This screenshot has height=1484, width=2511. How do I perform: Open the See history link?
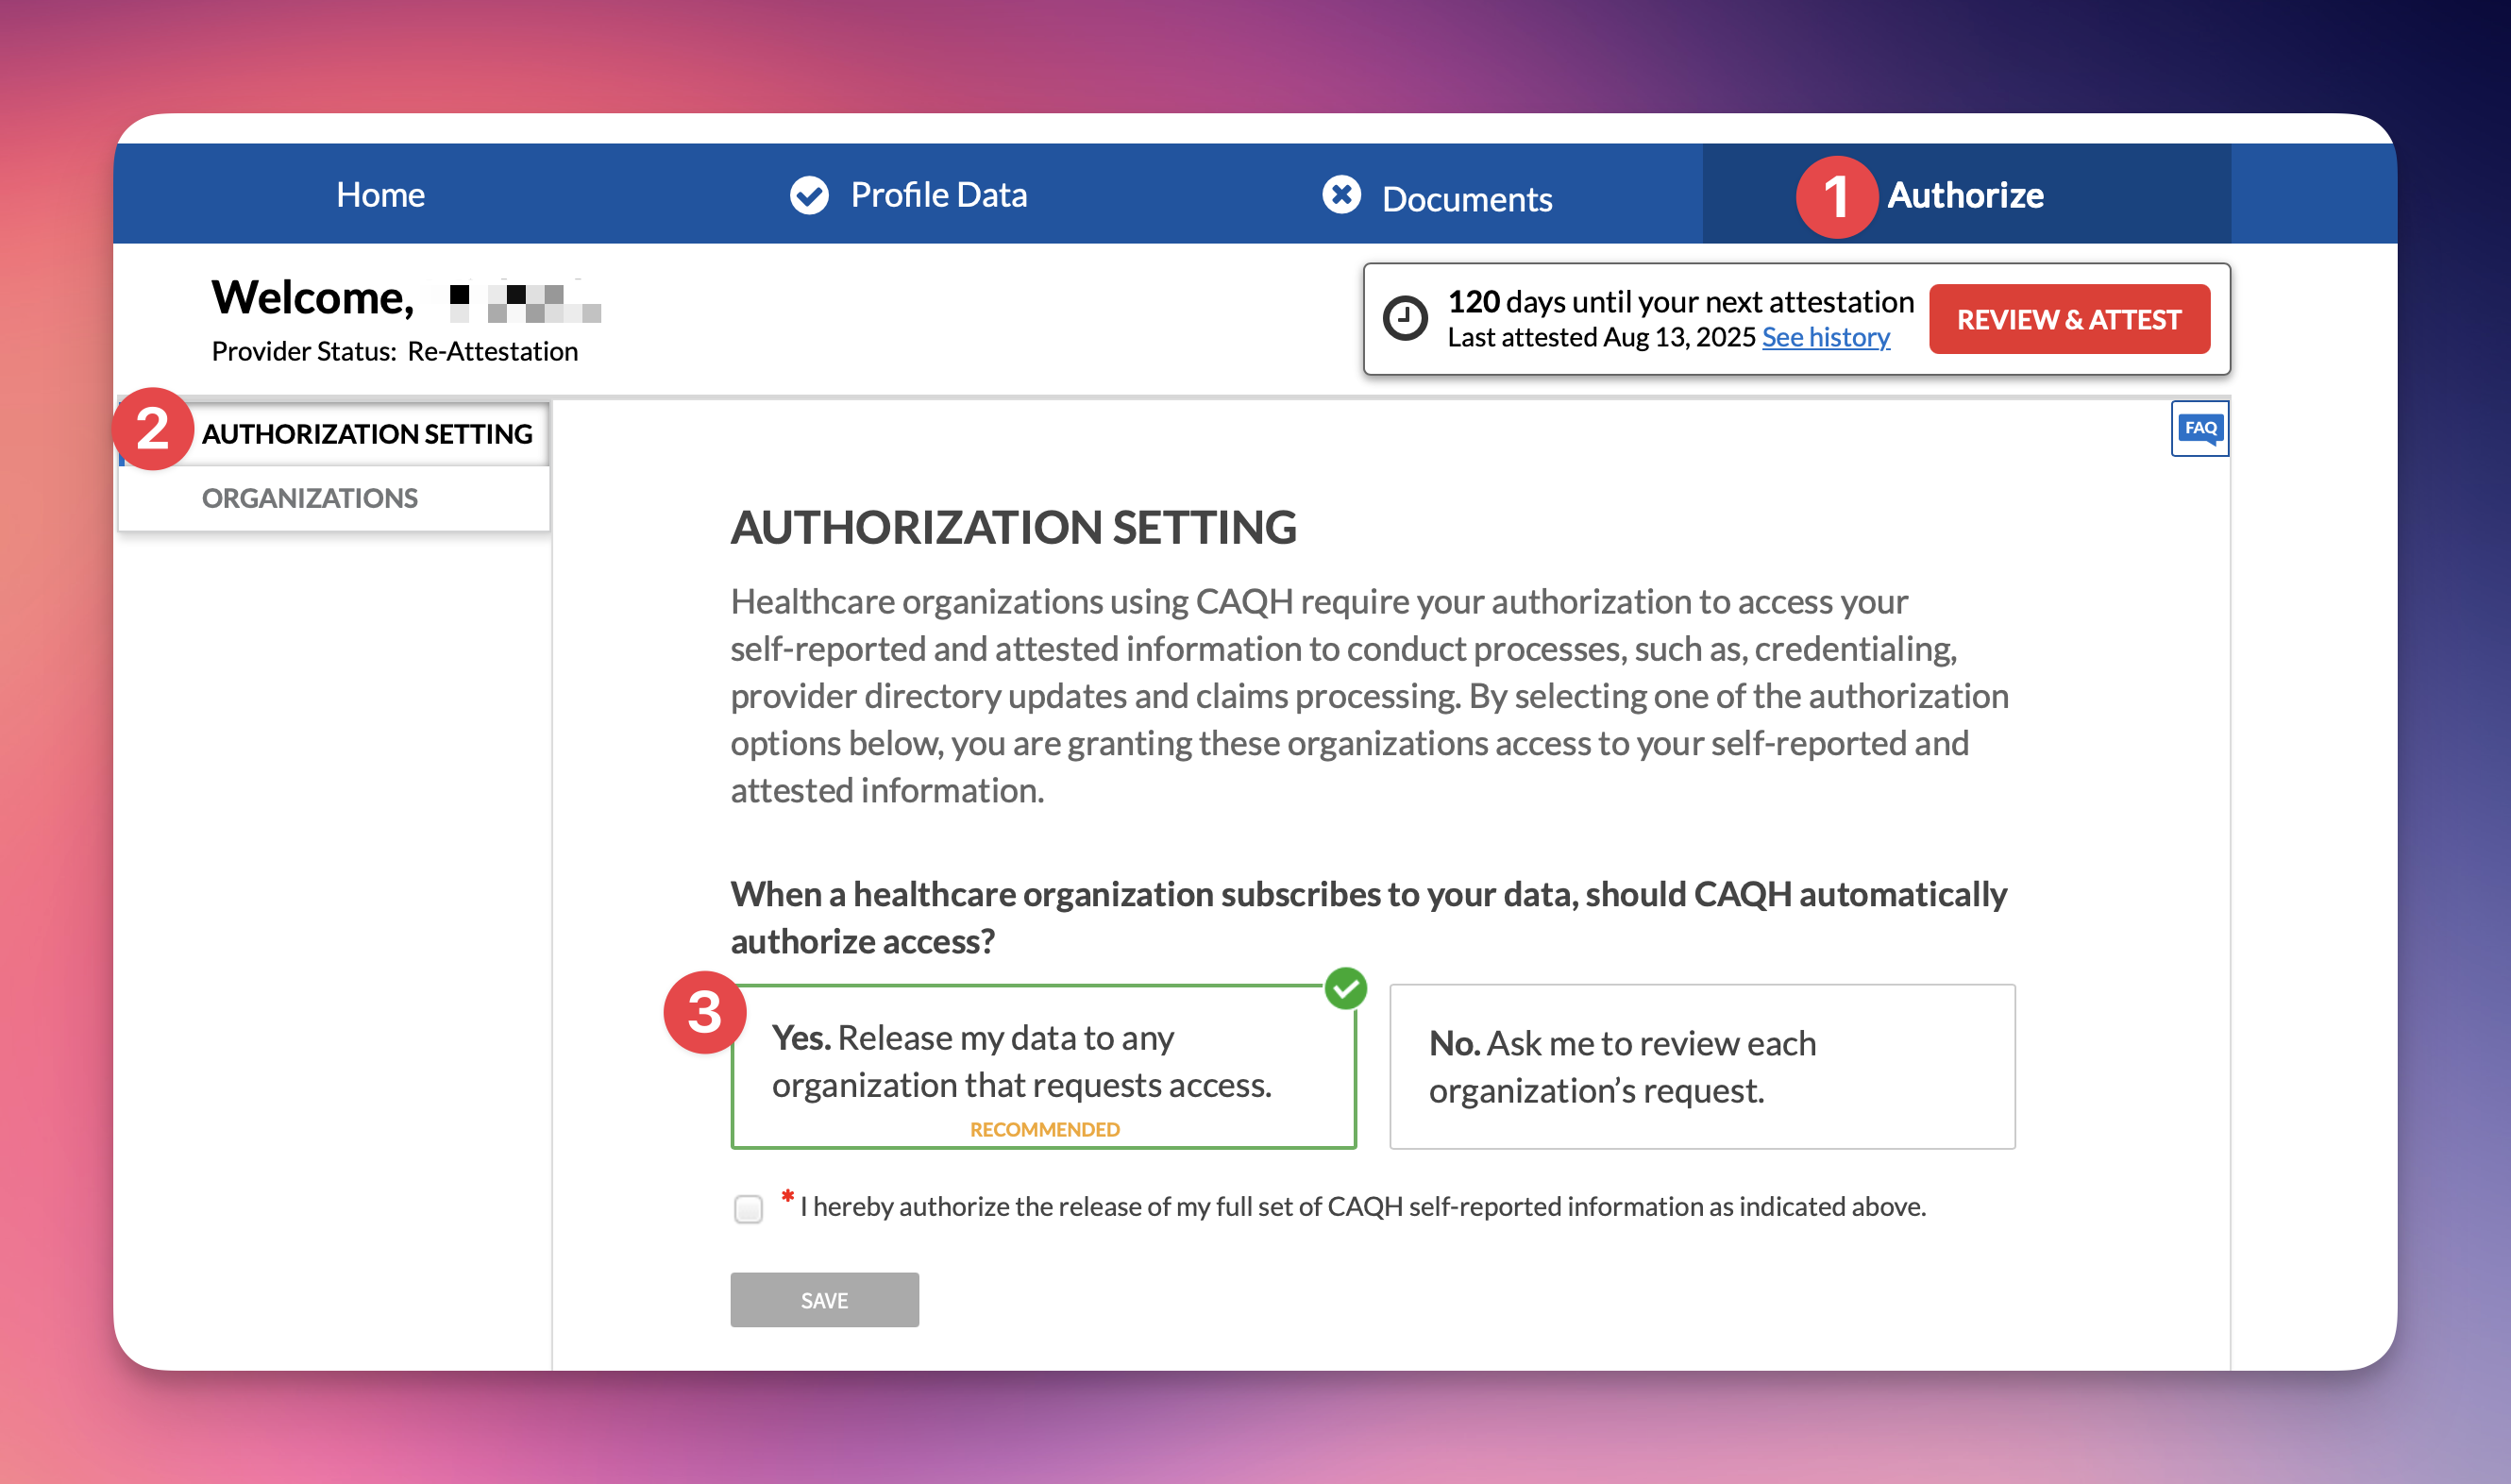click(1825, 337)
